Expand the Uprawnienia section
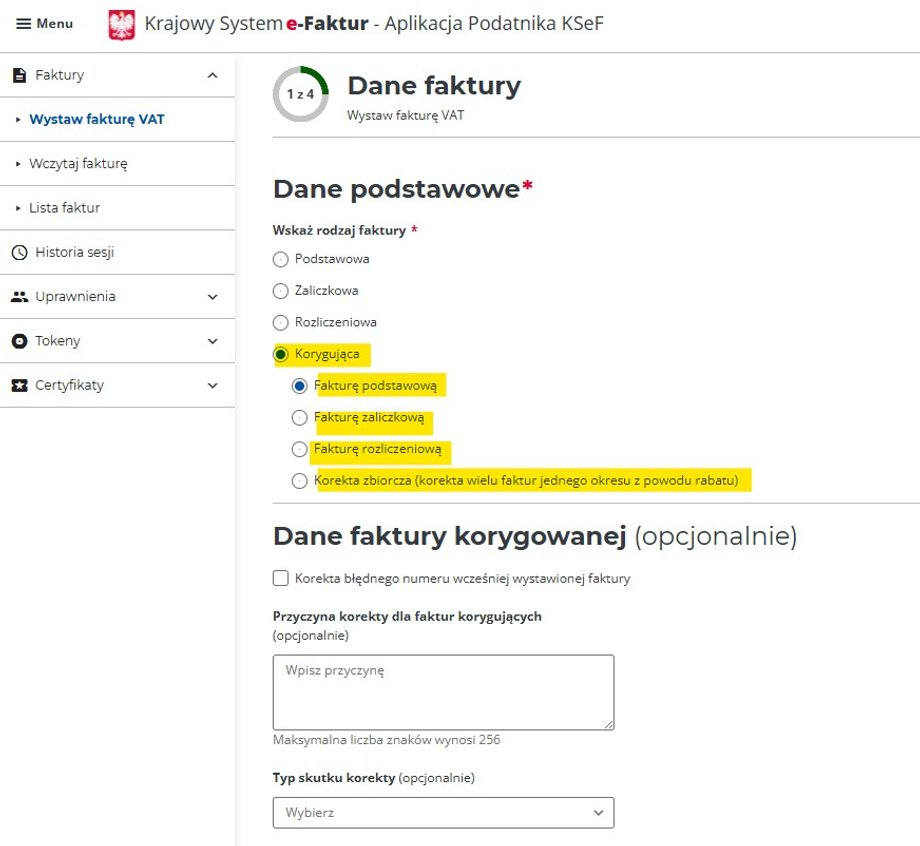The image size is (920, 846). click(x=211, y=296)
